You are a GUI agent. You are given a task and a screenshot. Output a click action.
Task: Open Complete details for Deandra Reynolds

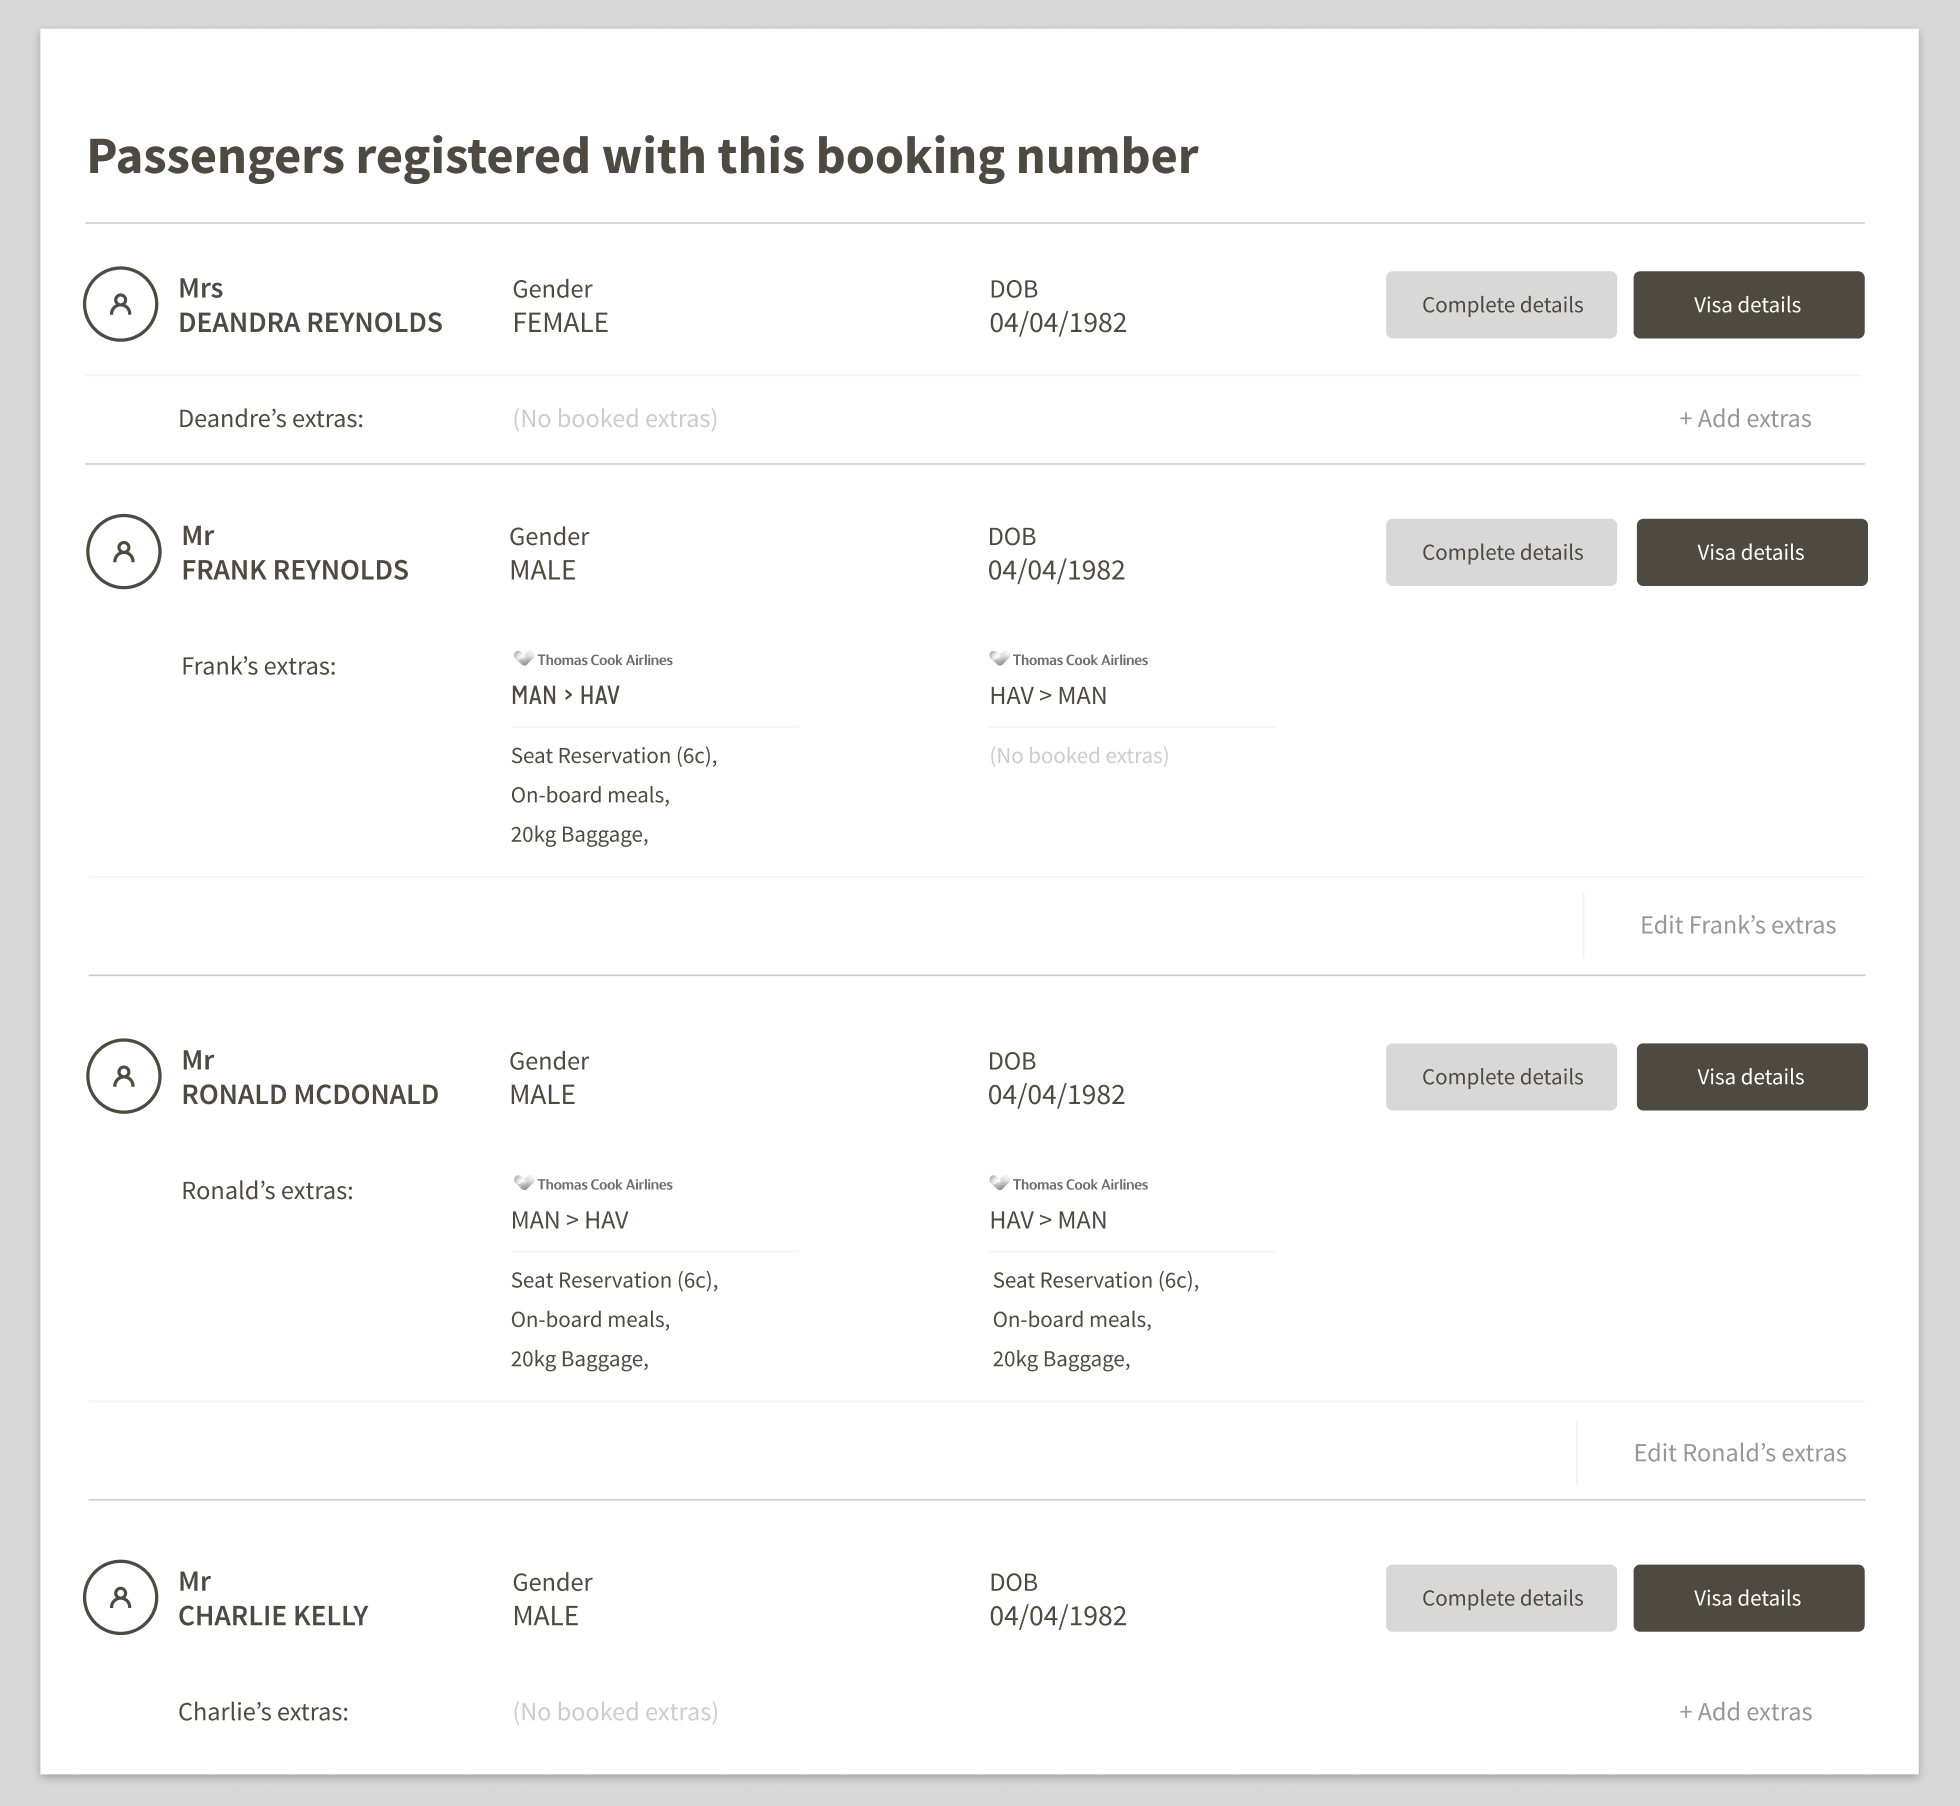click(1501, 305)
